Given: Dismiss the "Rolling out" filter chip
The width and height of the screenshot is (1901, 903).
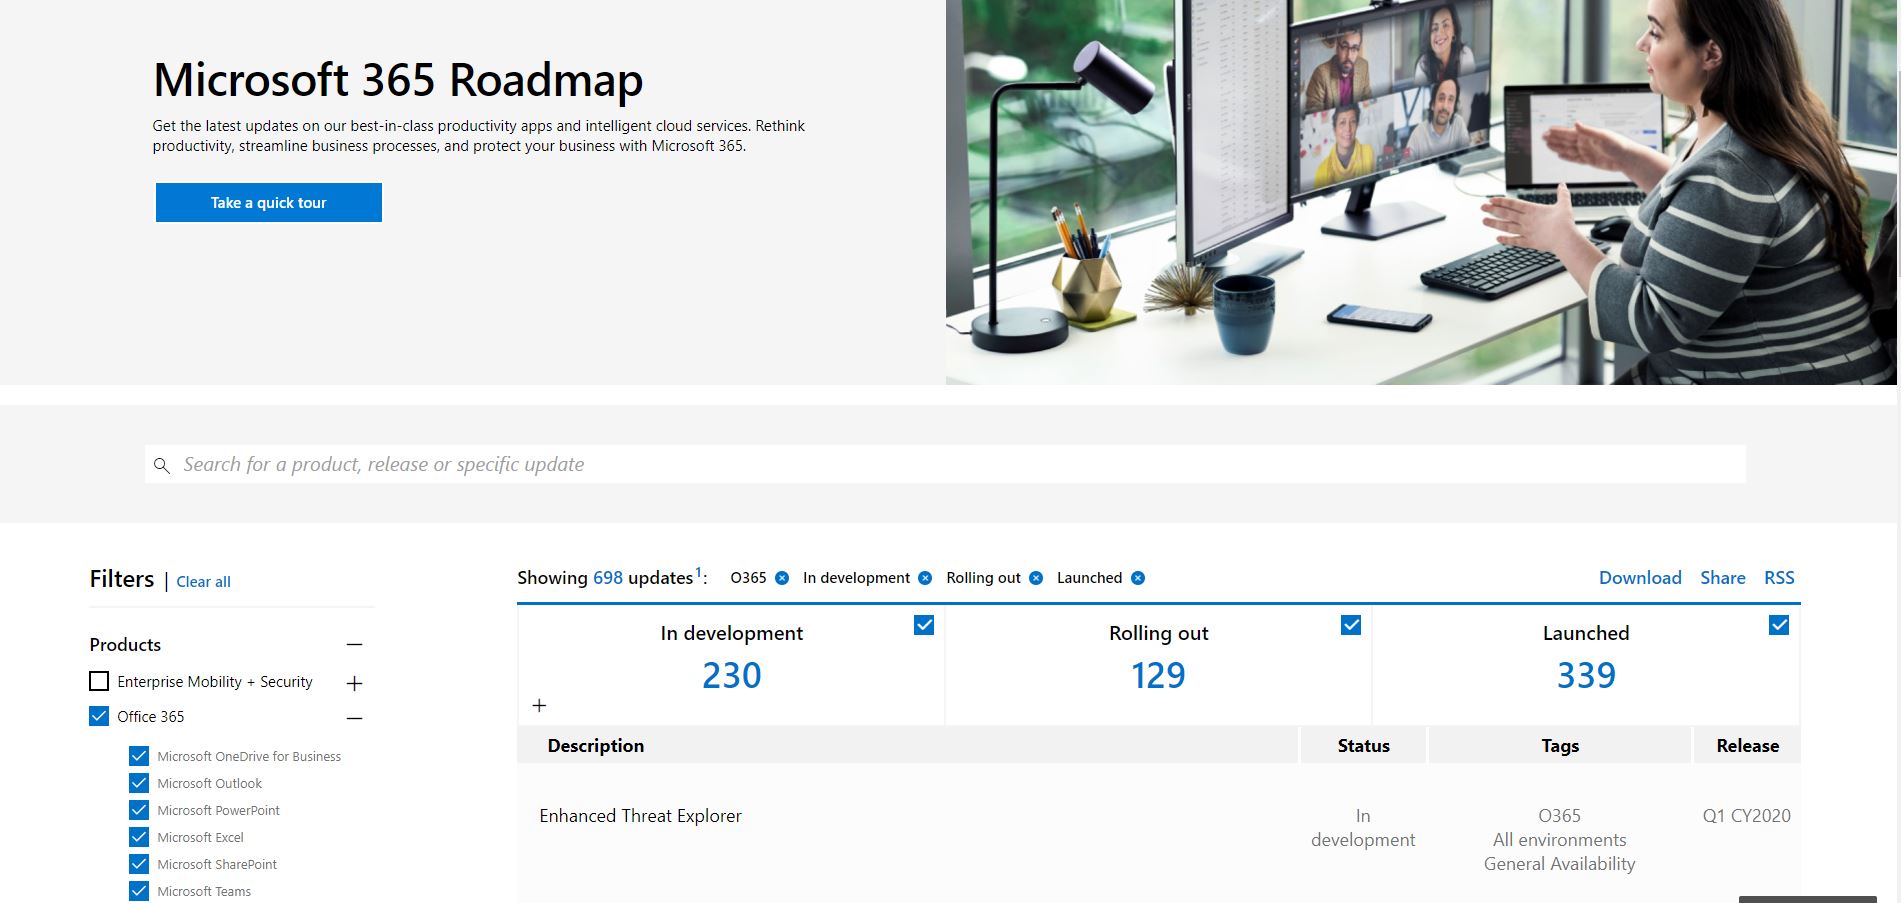Looking at the screenshot, I should click(x=1036, y=577).
